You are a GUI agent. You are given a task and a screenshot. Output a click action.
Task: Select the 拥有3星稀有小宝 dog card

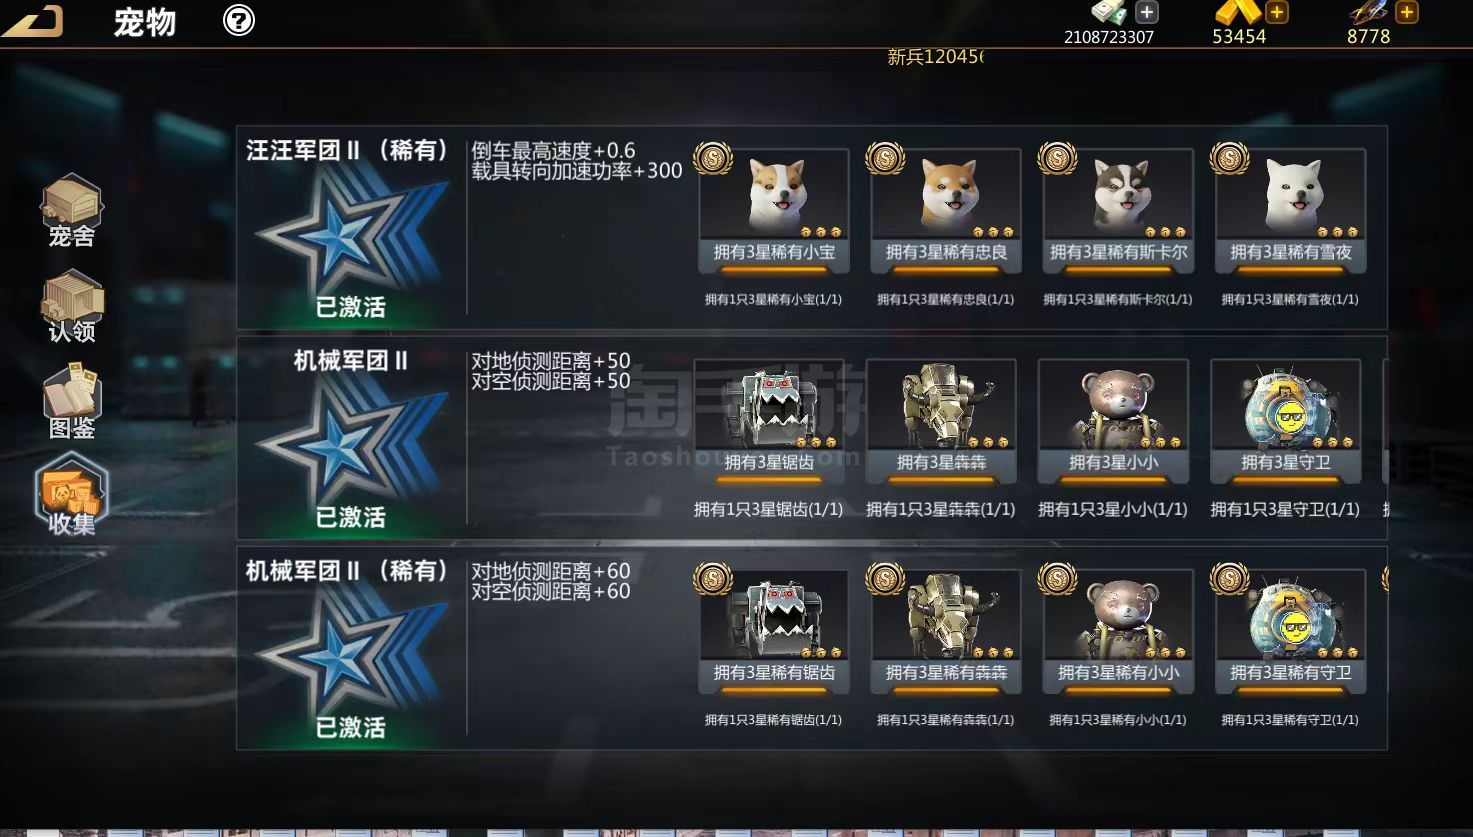click(x=774, y=211)
